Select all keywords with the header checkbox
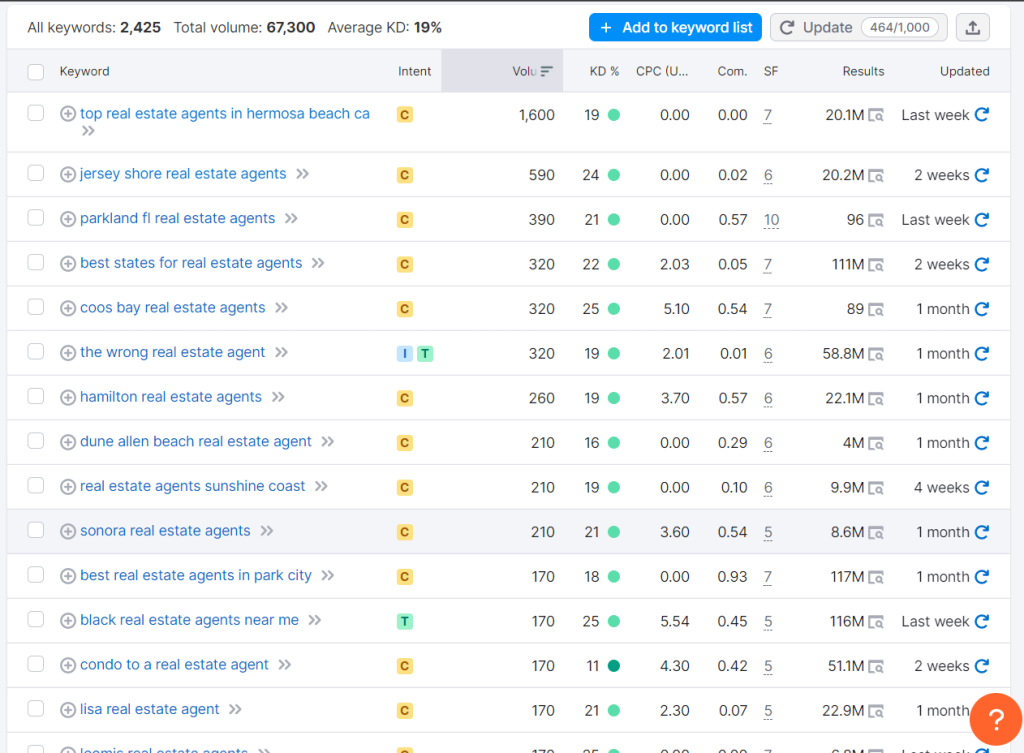 [36, 71]
